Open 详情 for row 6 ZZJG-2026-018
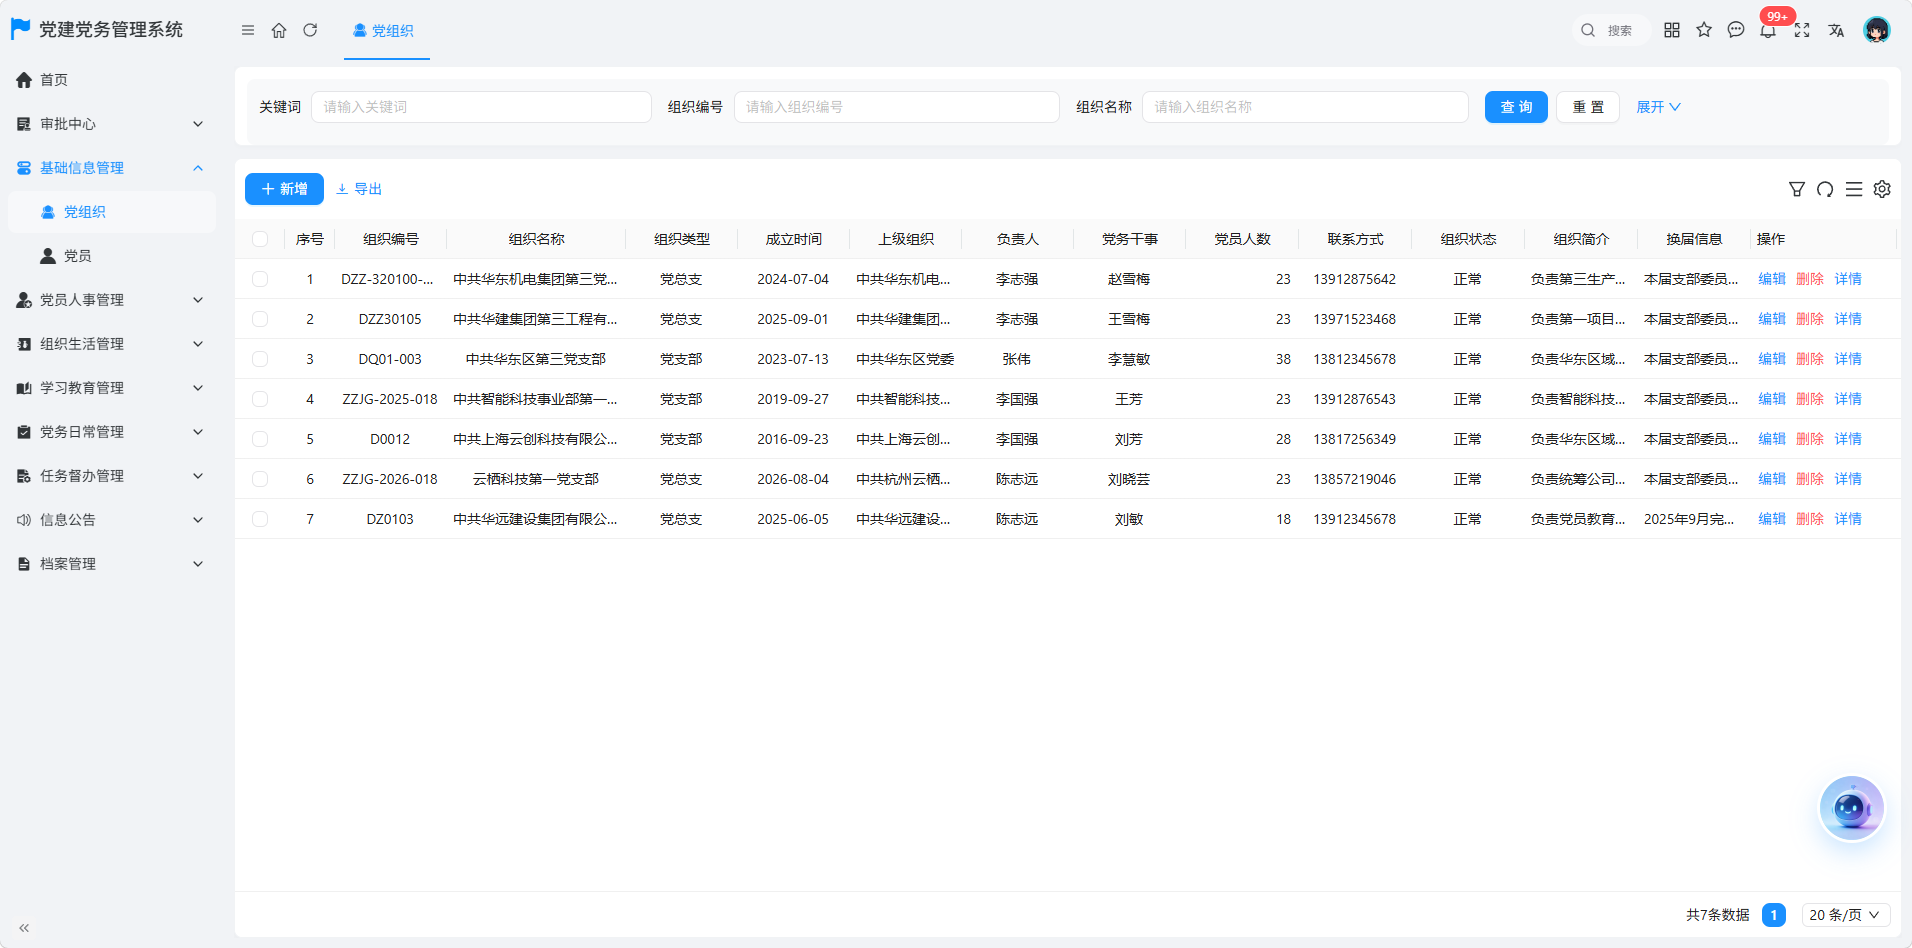 pos(1848,479)
